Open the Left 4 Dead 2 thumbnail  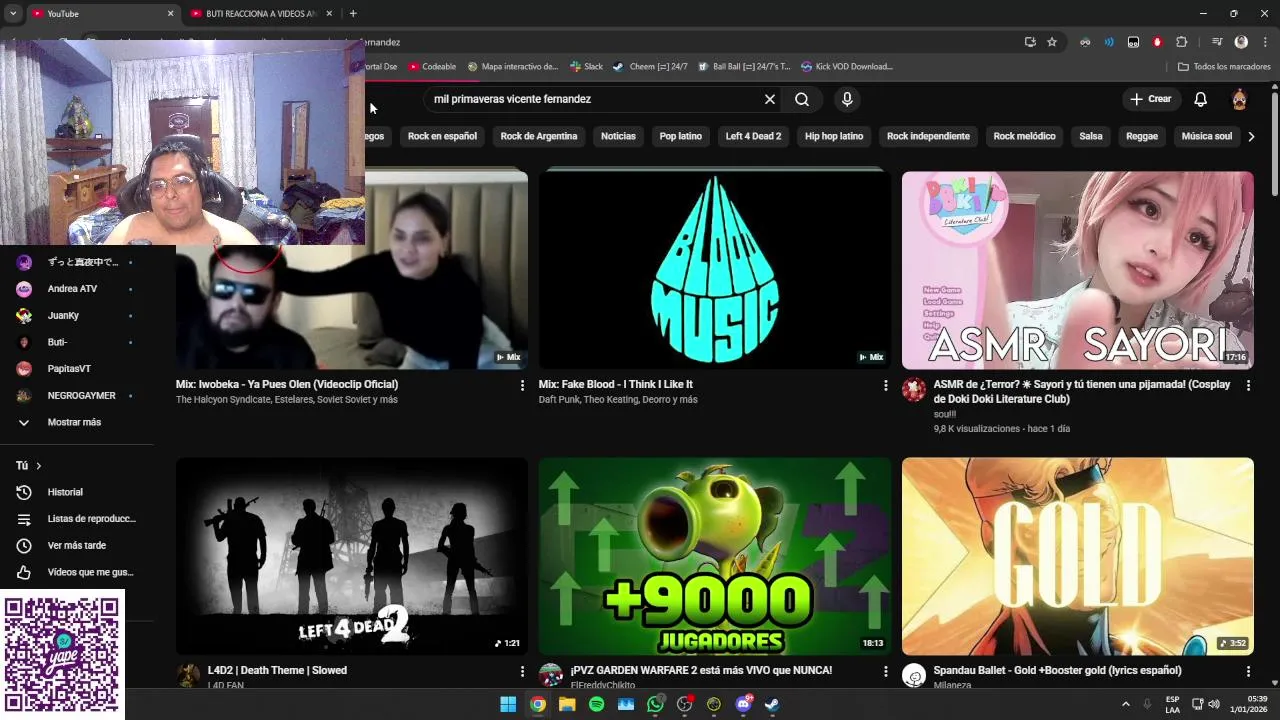[x=352, y=556]
